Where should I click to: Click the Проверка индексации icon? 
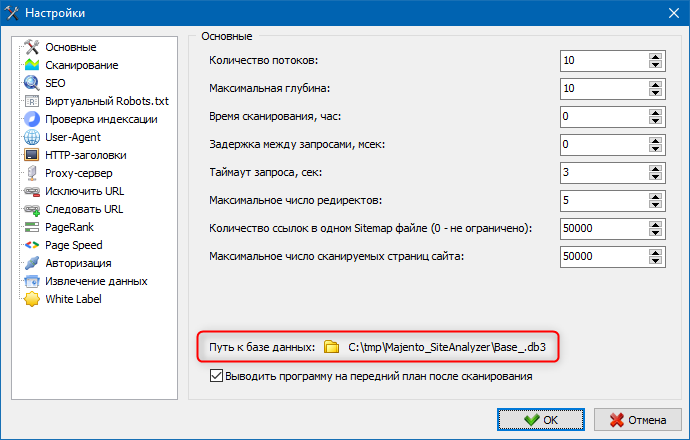click(x=32, y=119)
